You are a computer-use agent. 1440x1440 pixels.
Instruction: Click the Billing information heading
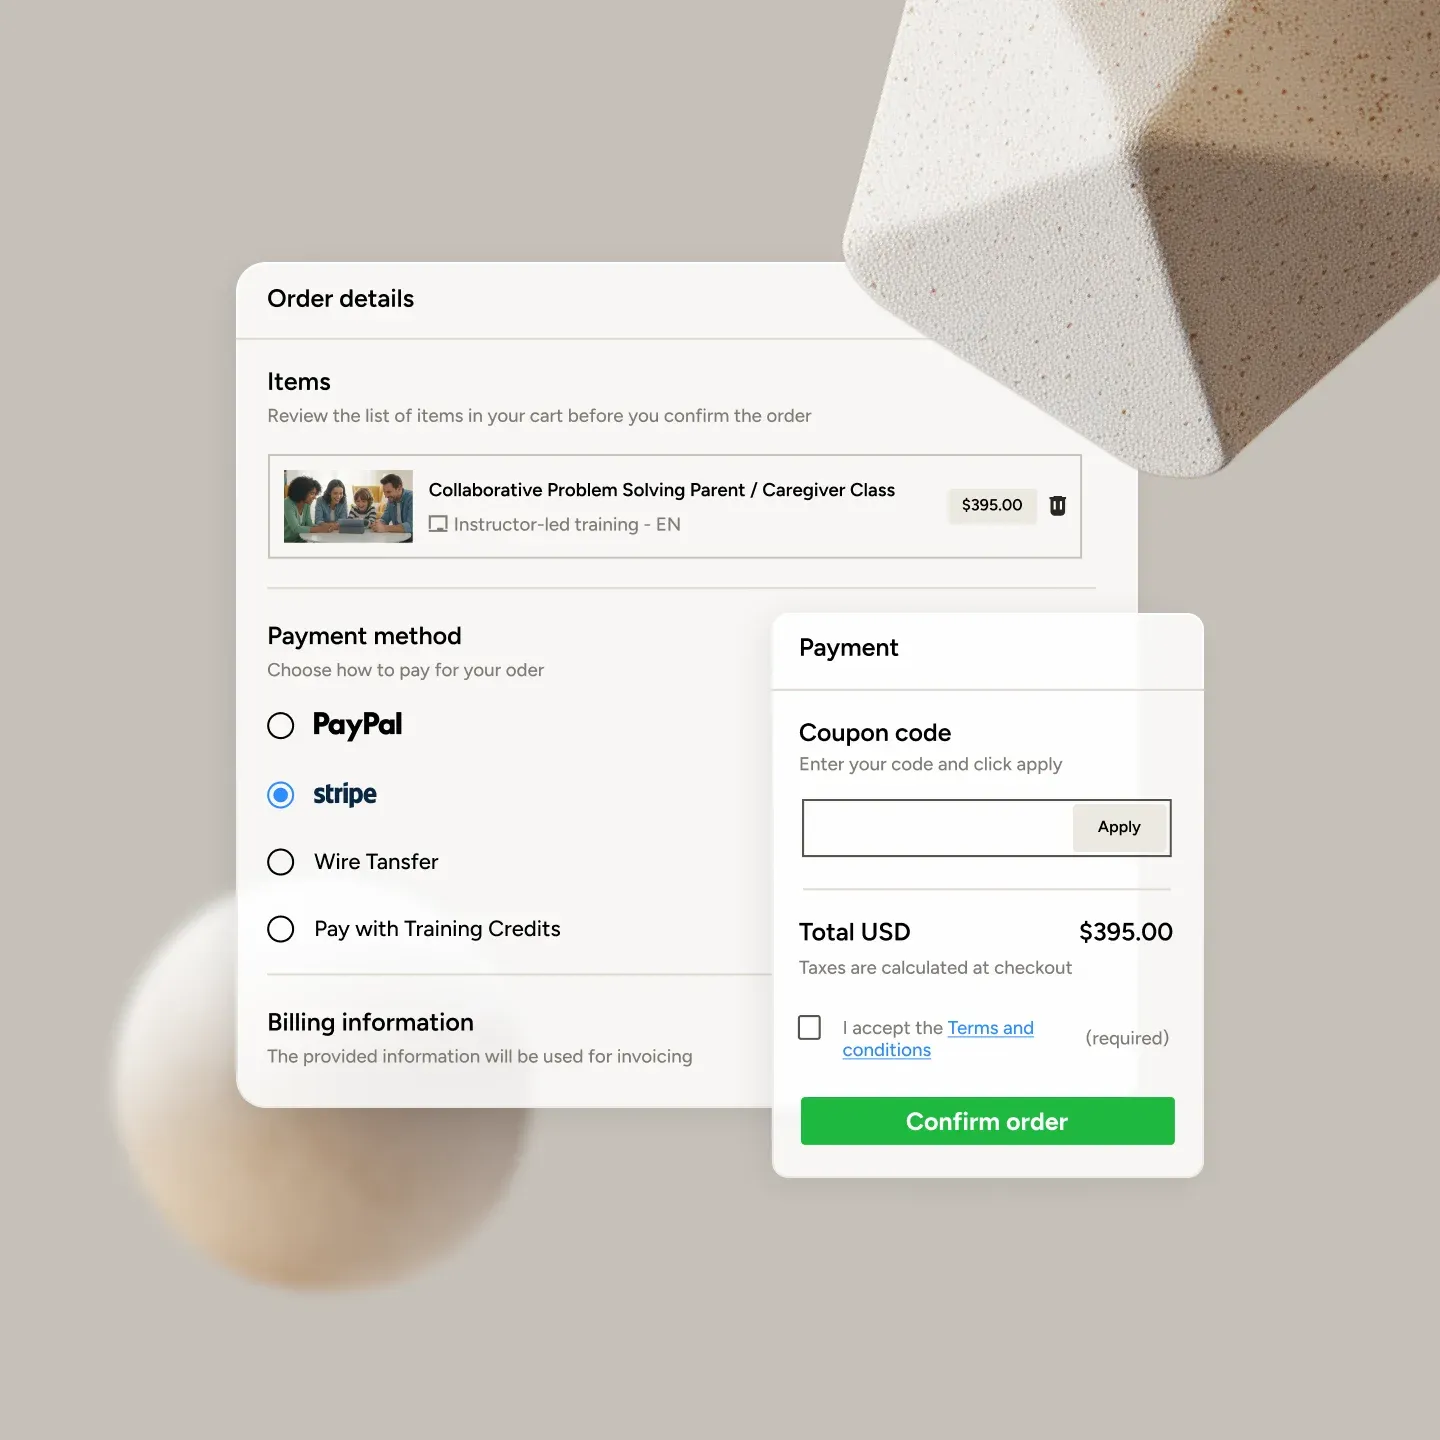coord(370,1022)
